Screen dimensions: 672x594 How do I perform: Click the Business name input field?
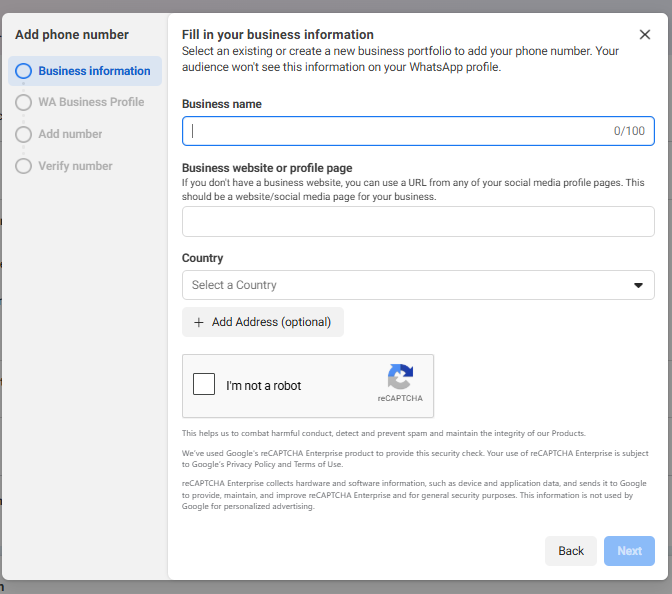(x=418, y=131)
